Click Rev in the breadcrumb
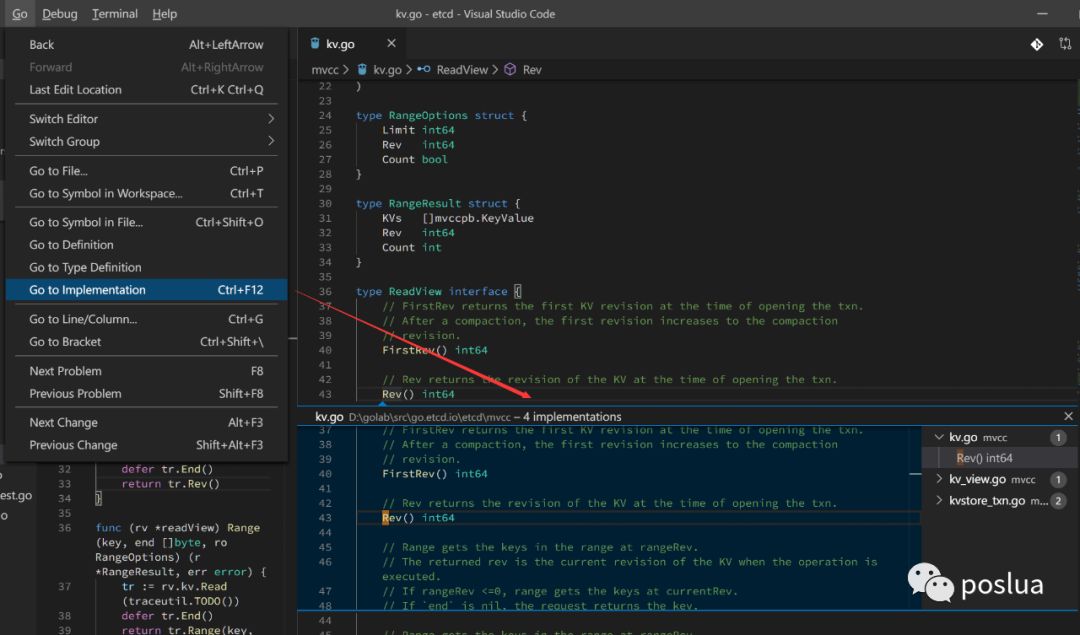The height and width of the screenshot is (635, 1080). (x=532, y=70)
